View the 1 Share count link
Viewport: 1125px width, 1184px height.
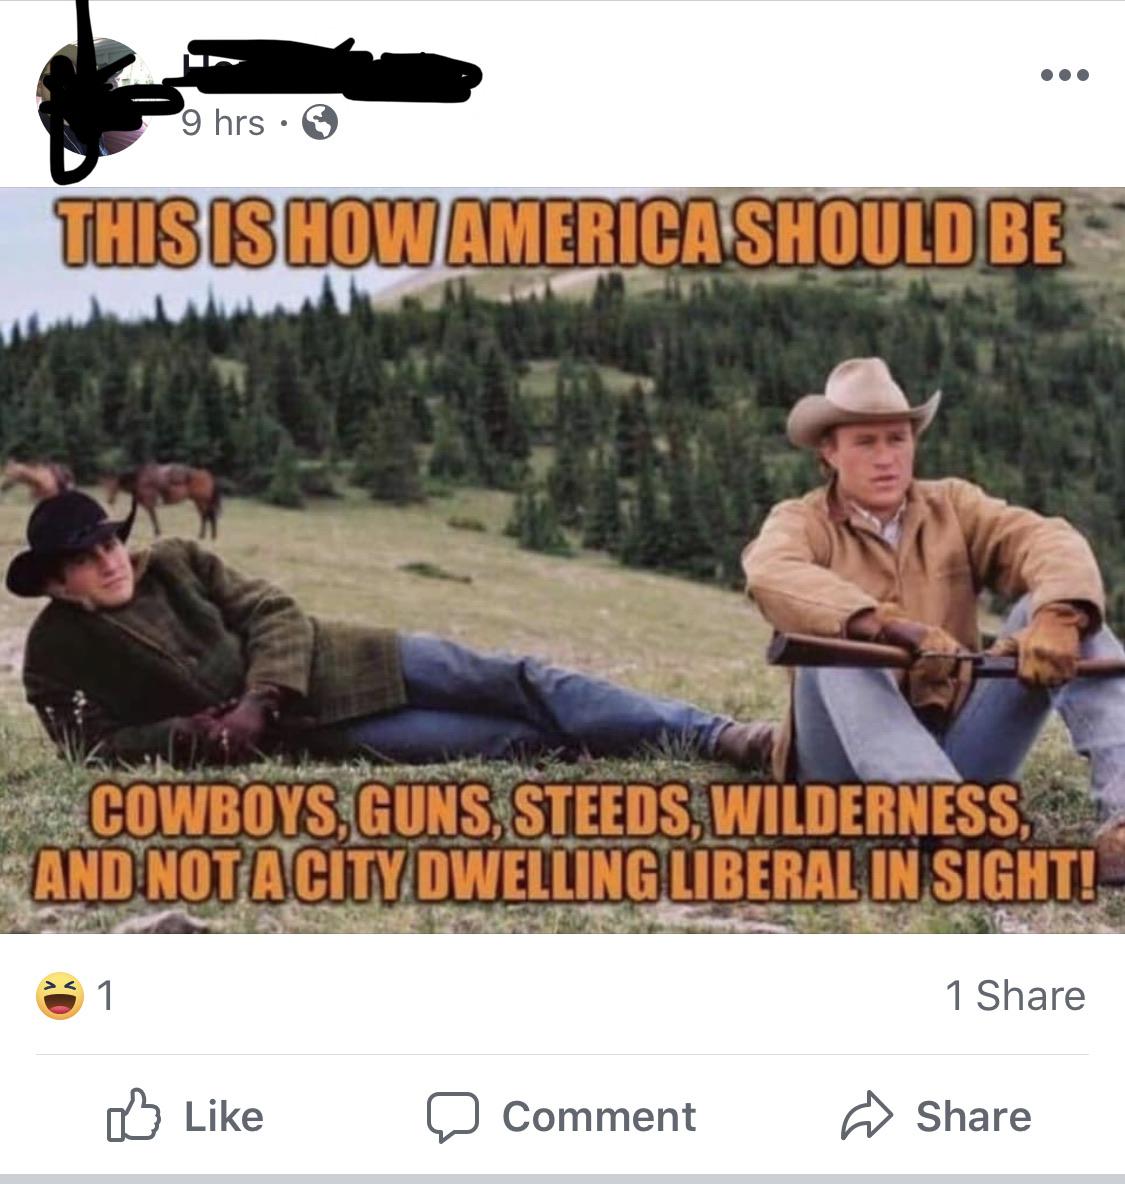[1016, 995]
